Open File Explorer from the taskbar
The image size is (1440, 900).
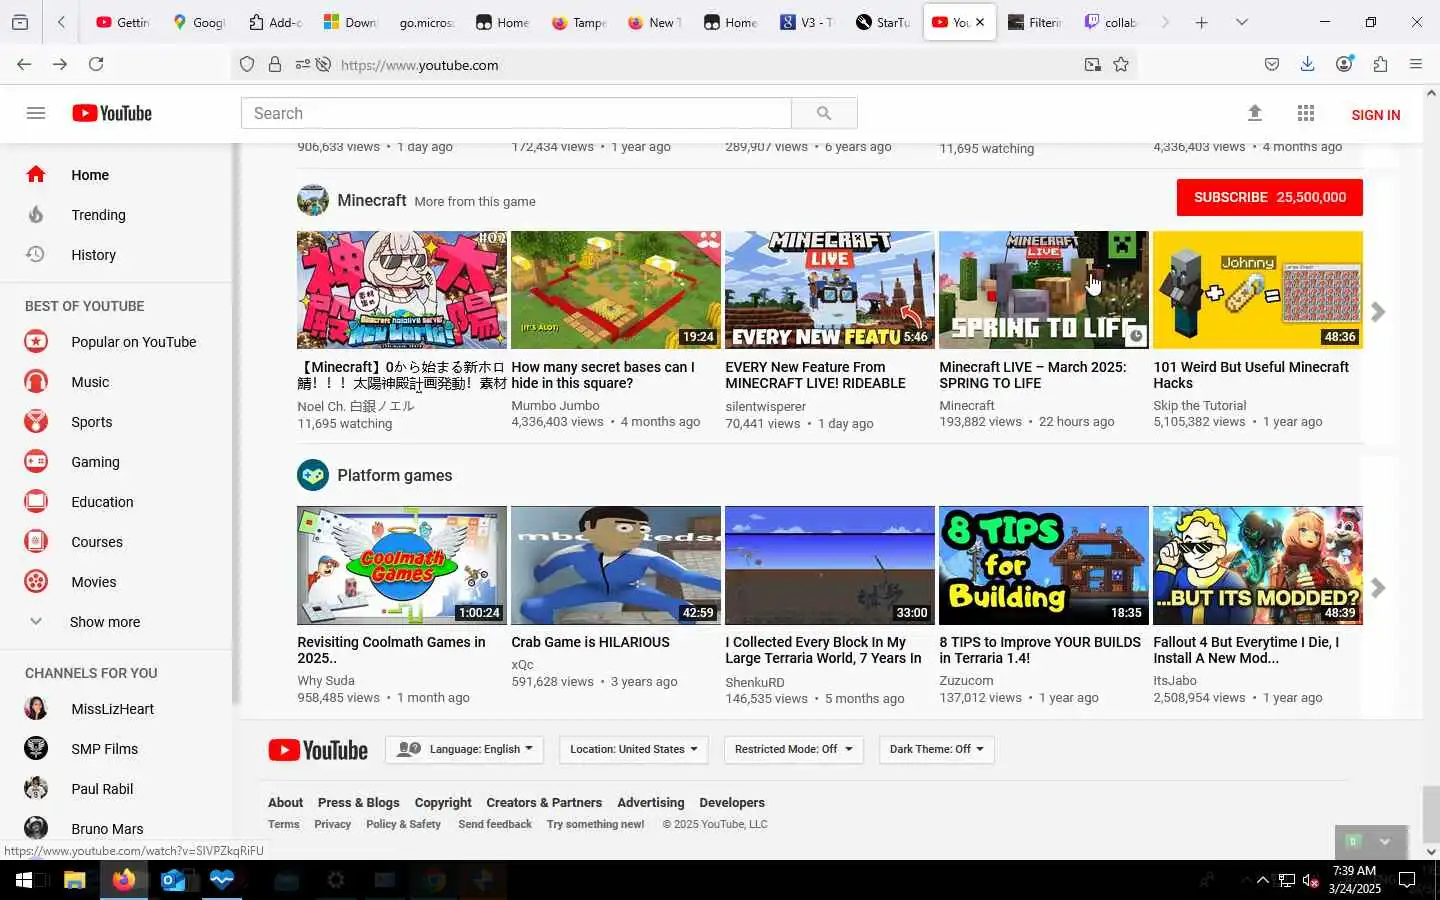75,880
